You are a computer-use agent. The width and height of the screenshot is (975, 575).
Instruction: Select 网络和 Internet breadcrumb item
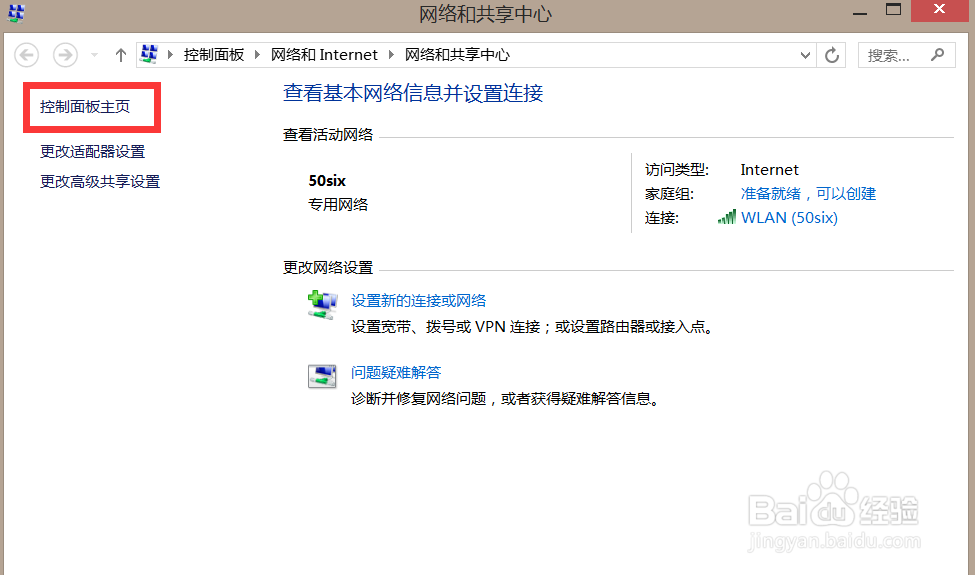pyautogui.click(x=324, y=55)
